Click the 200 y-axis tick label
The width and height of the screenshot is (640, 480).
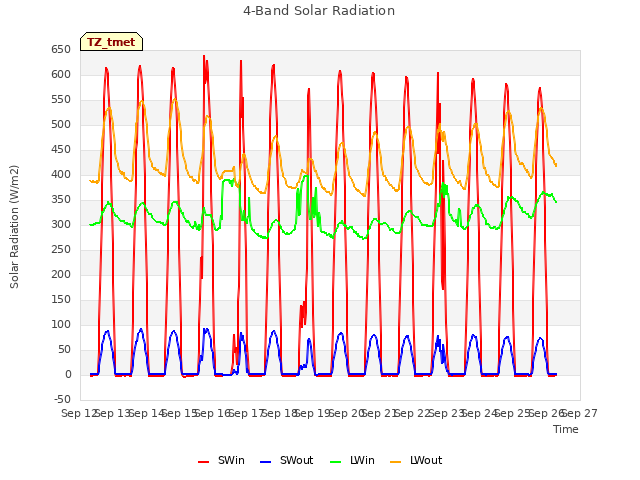point(61,275)
